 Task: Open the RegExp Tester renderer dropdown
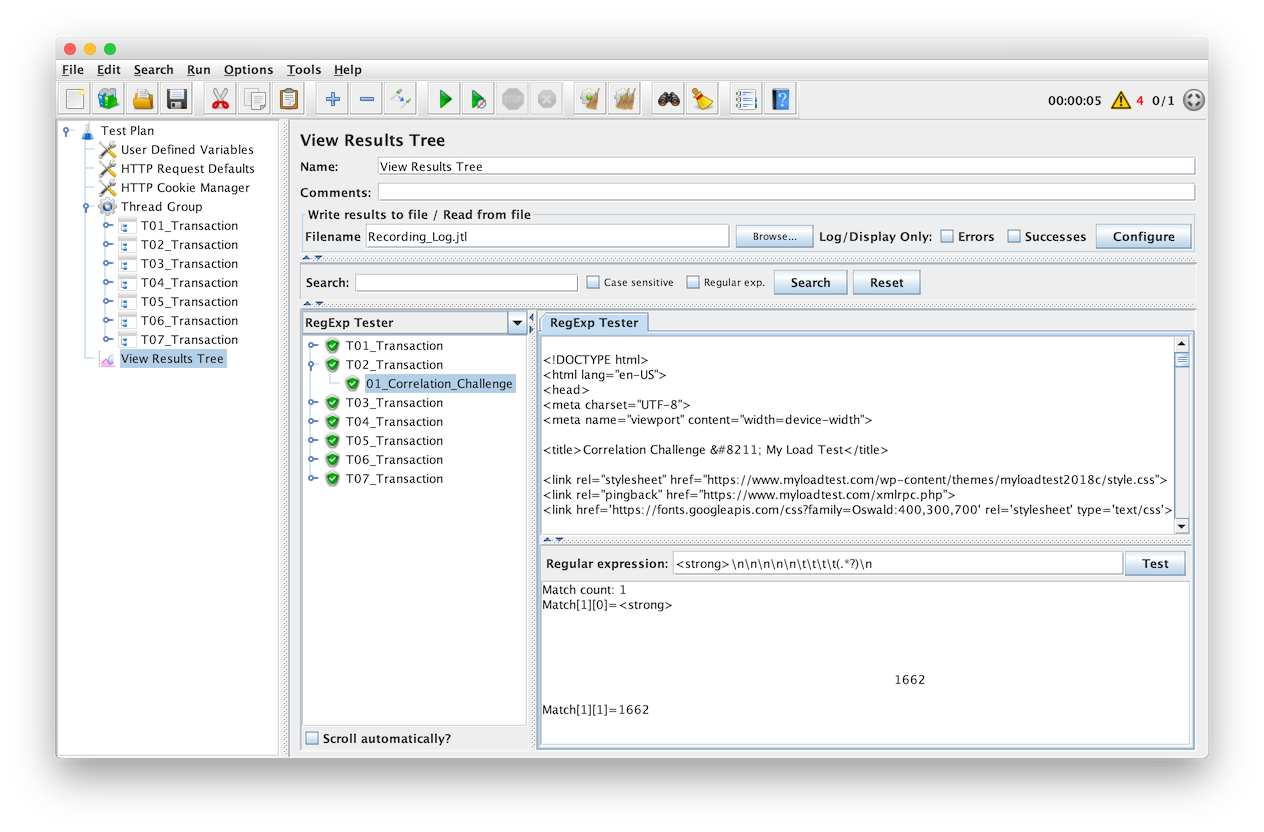517,323
